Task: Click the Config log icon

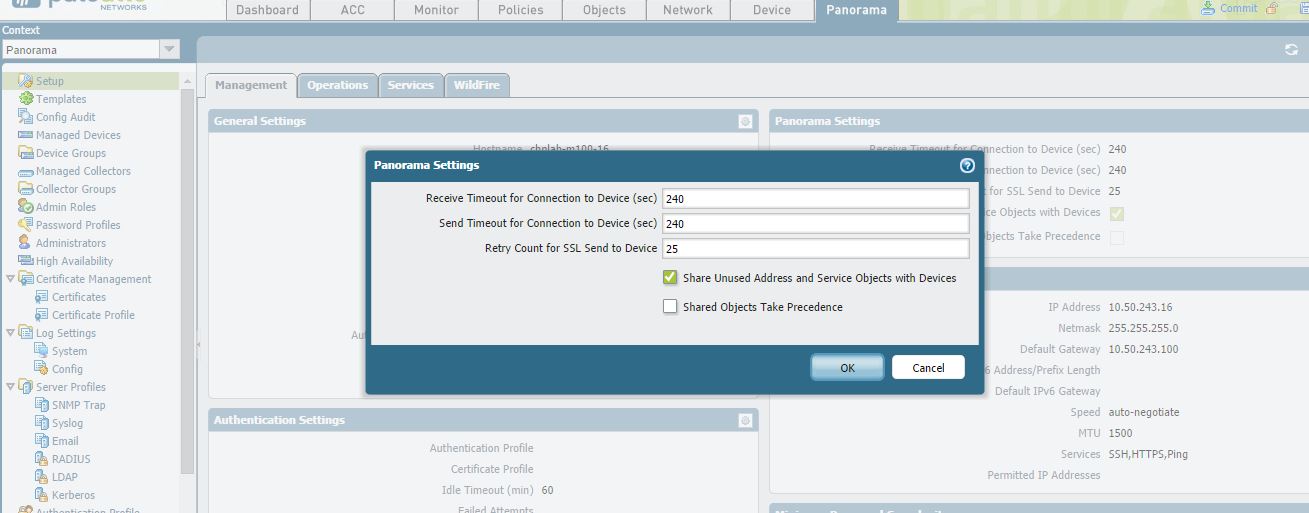Action: pos(42,369)
